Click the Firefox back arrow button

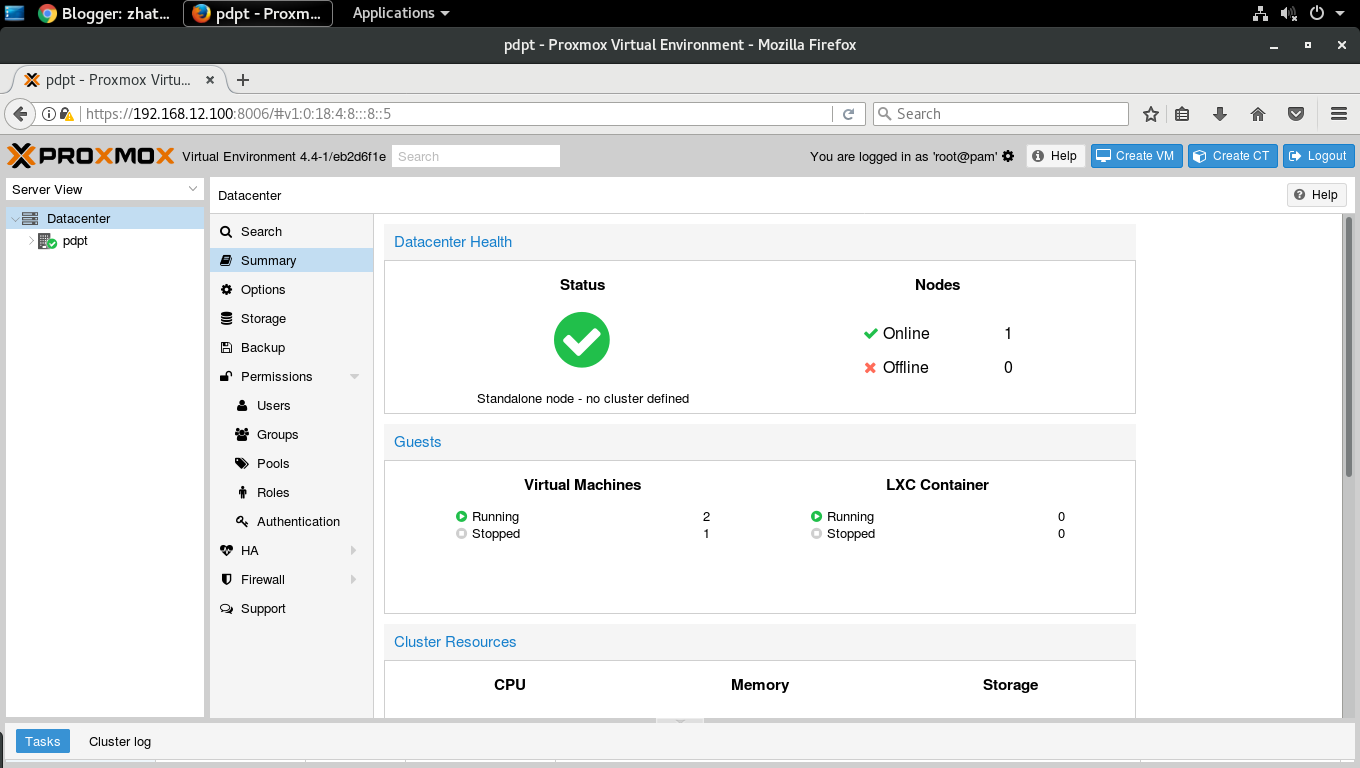(20, 114)
